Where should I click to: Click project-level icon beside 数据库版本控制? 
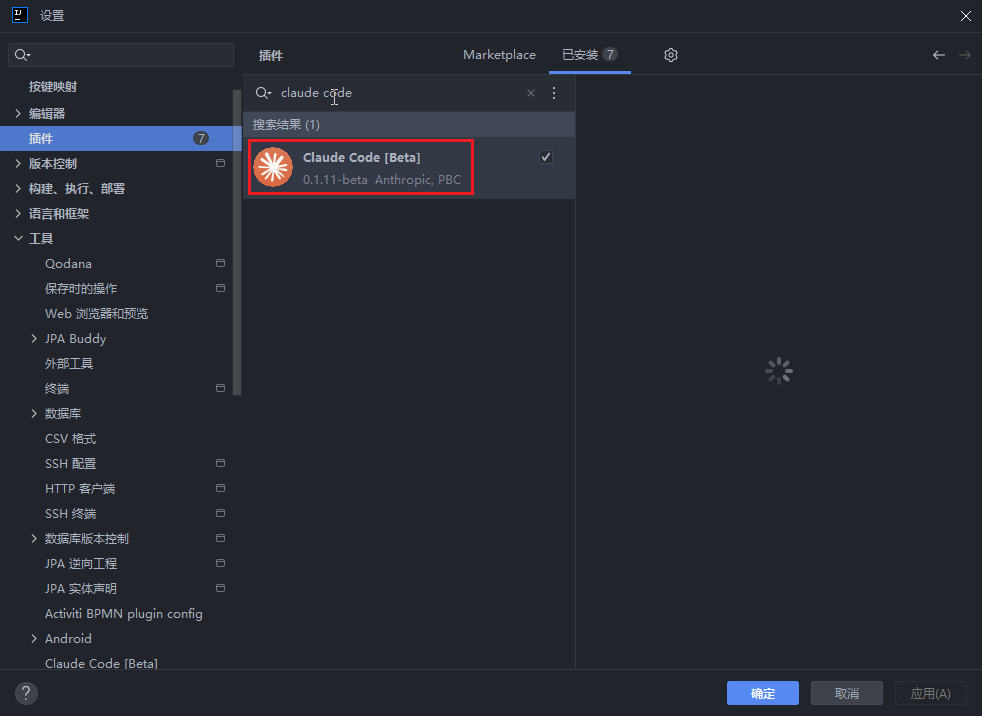click(220, 538)
